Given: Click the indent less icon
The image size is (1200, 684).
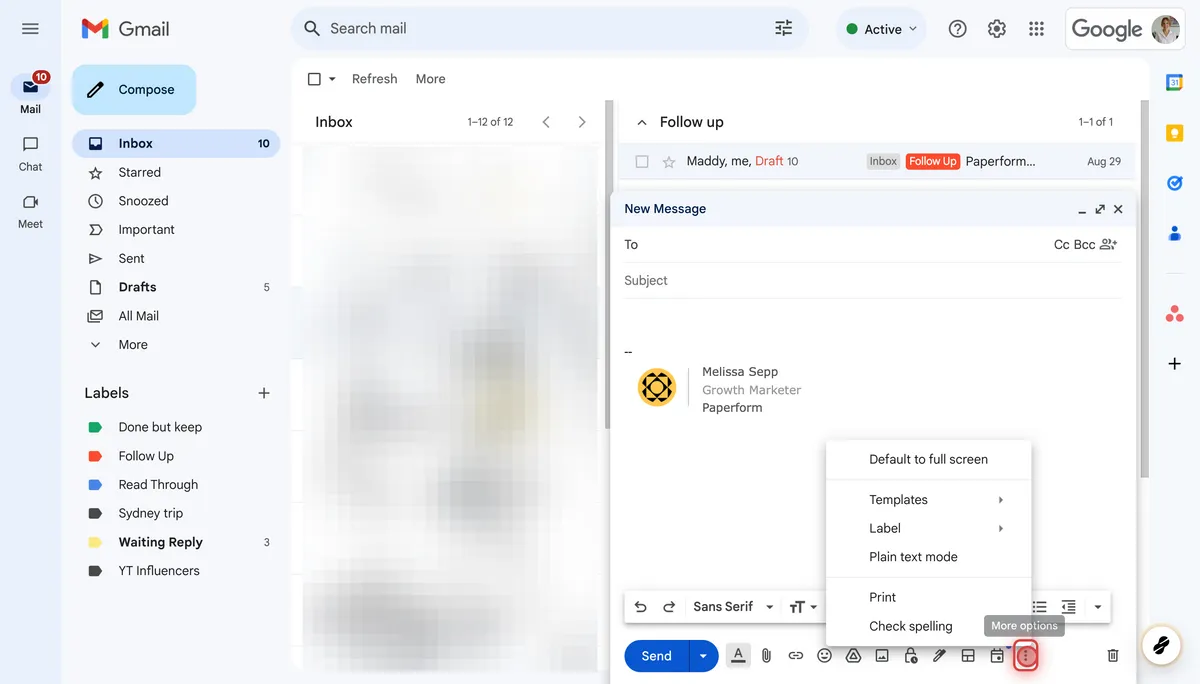Looking at the screenshot, I should [1068, 607].
